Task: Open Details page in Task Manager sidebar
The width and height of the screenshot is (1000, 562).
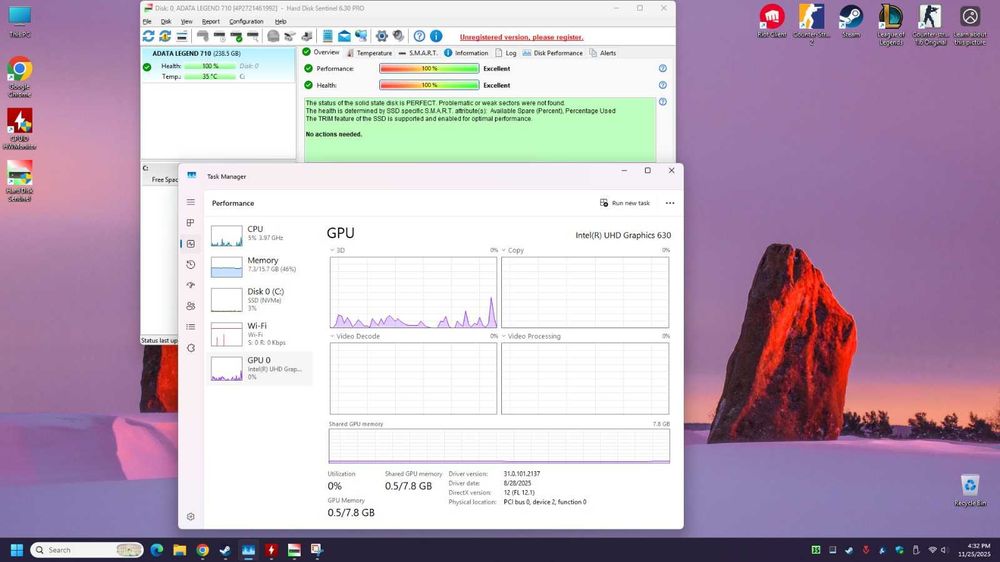Action: pyautogui.click(x=191, y=327)
